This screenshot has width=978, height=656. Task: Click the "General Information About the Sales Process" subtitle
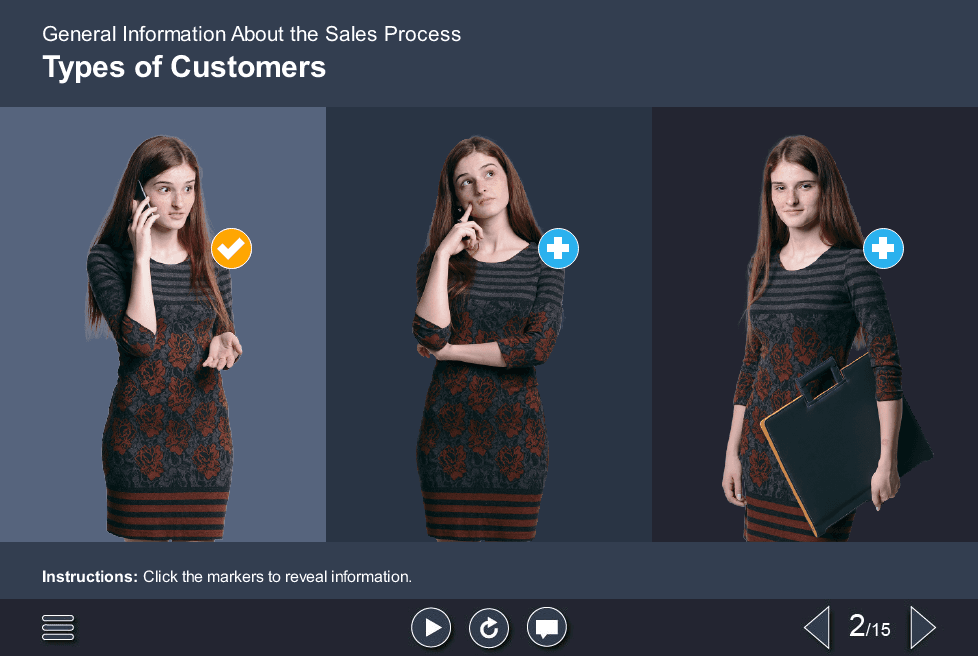coord(251,34)
